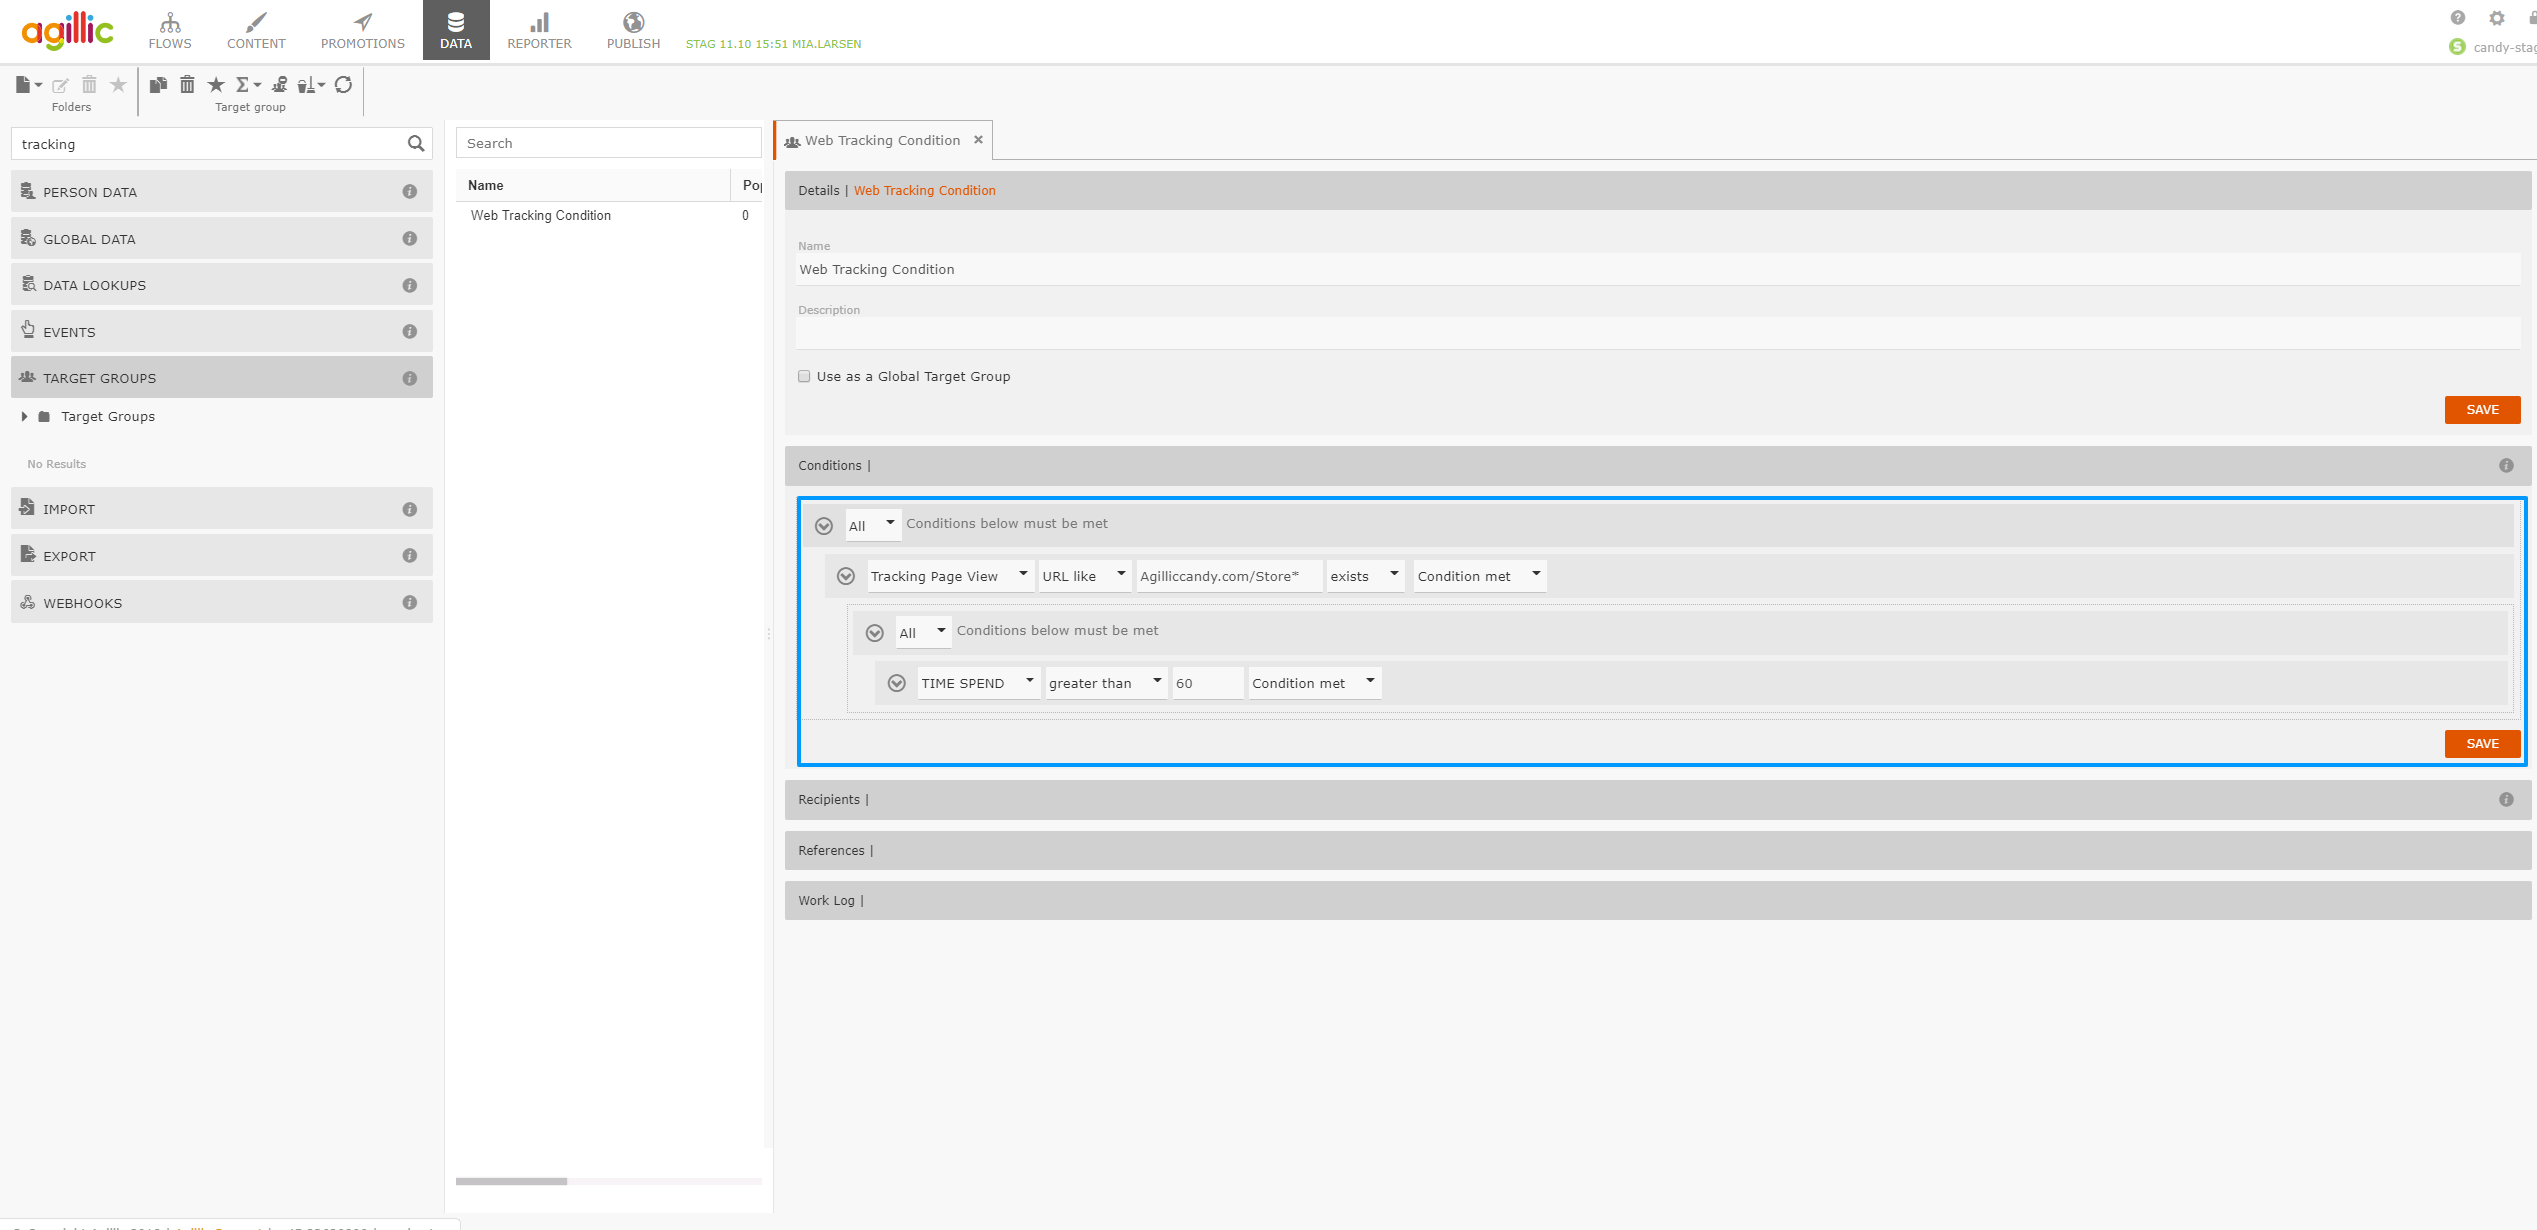This screenshot has height=1230, width=2537.
Task: Refresh target groups with the refresh icon
Action: pyautogui.click(x=344, y=85)
